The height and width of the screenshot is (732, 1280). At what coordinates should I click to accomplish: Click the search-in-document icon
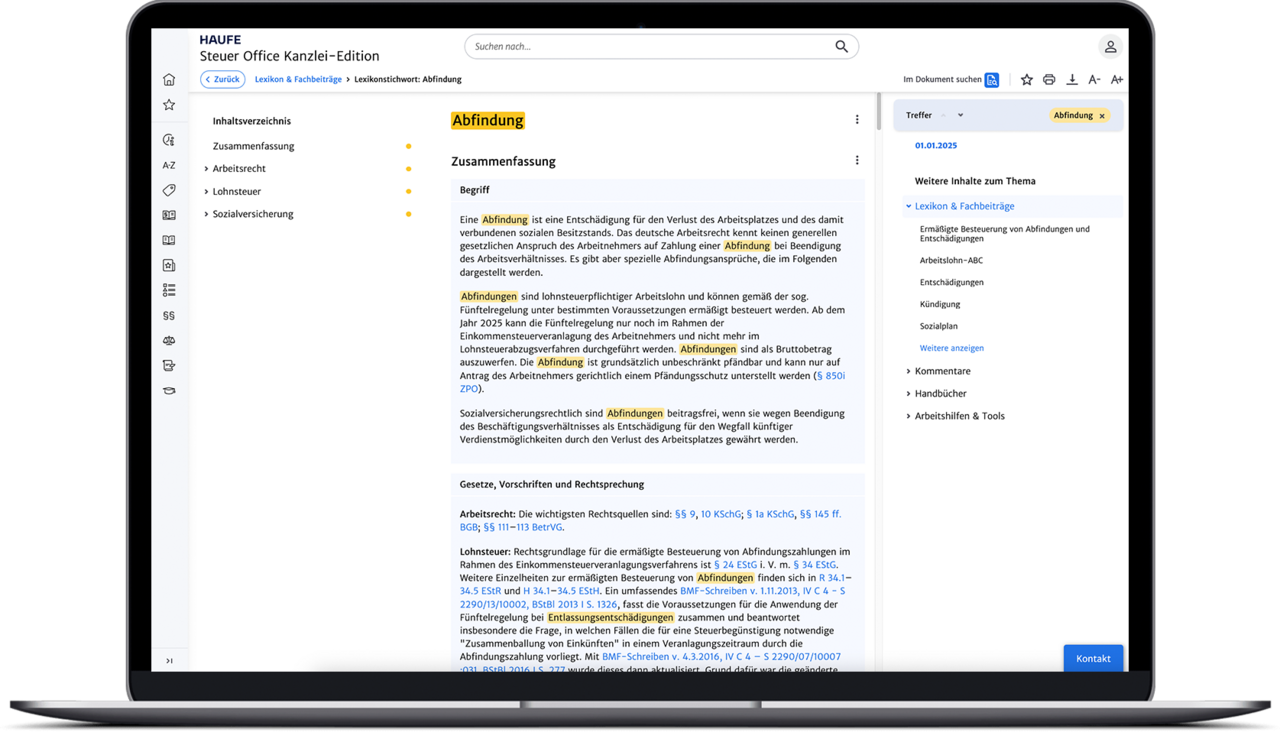(991, 80)
